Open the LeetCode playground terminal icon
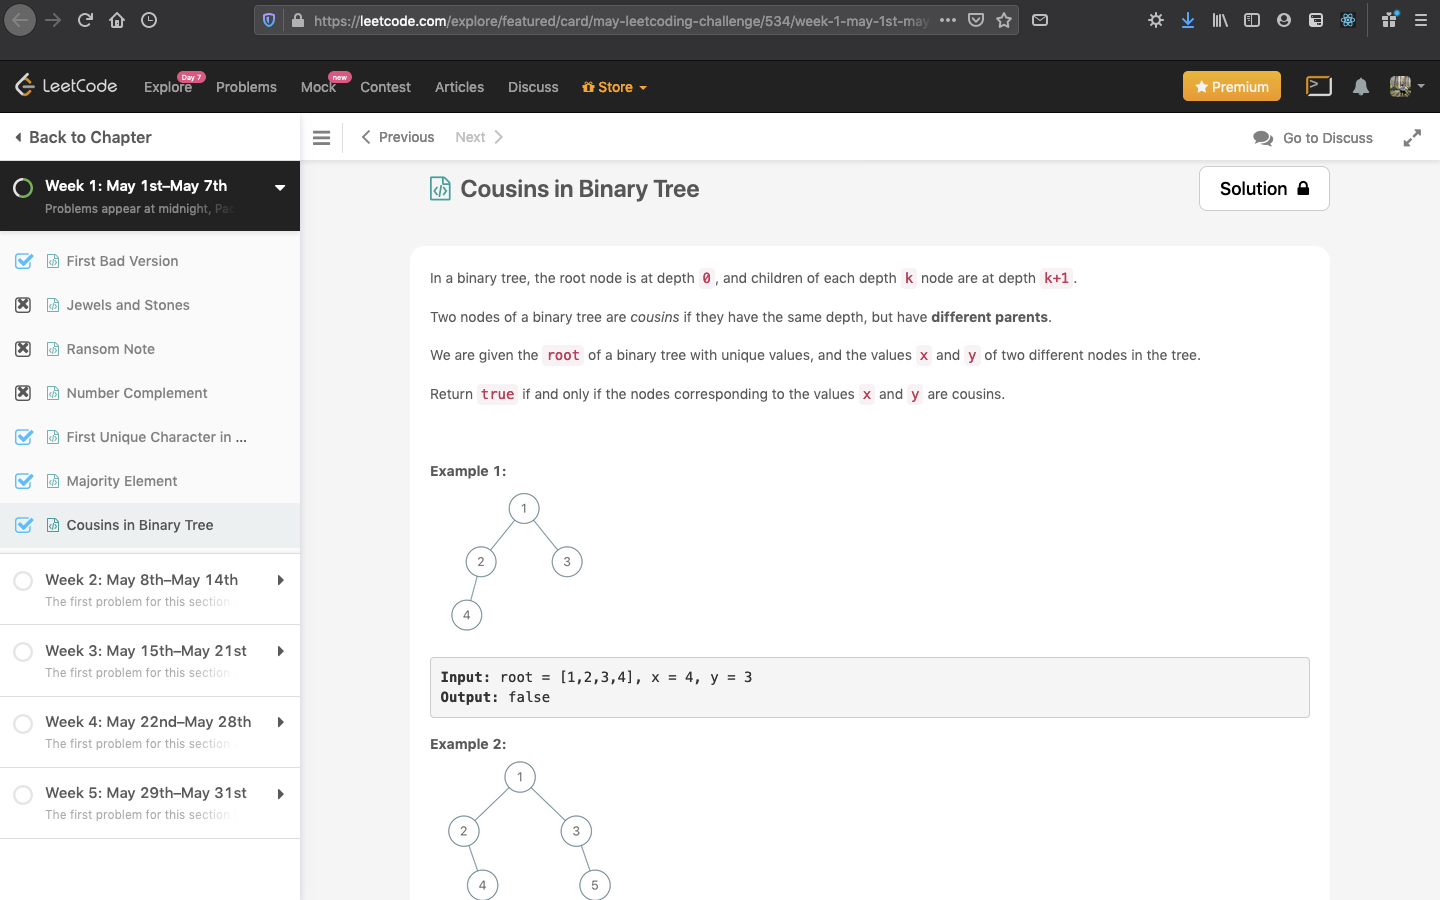Image resolution: width=1440 pixels, height=900 pixels. 1318,87
